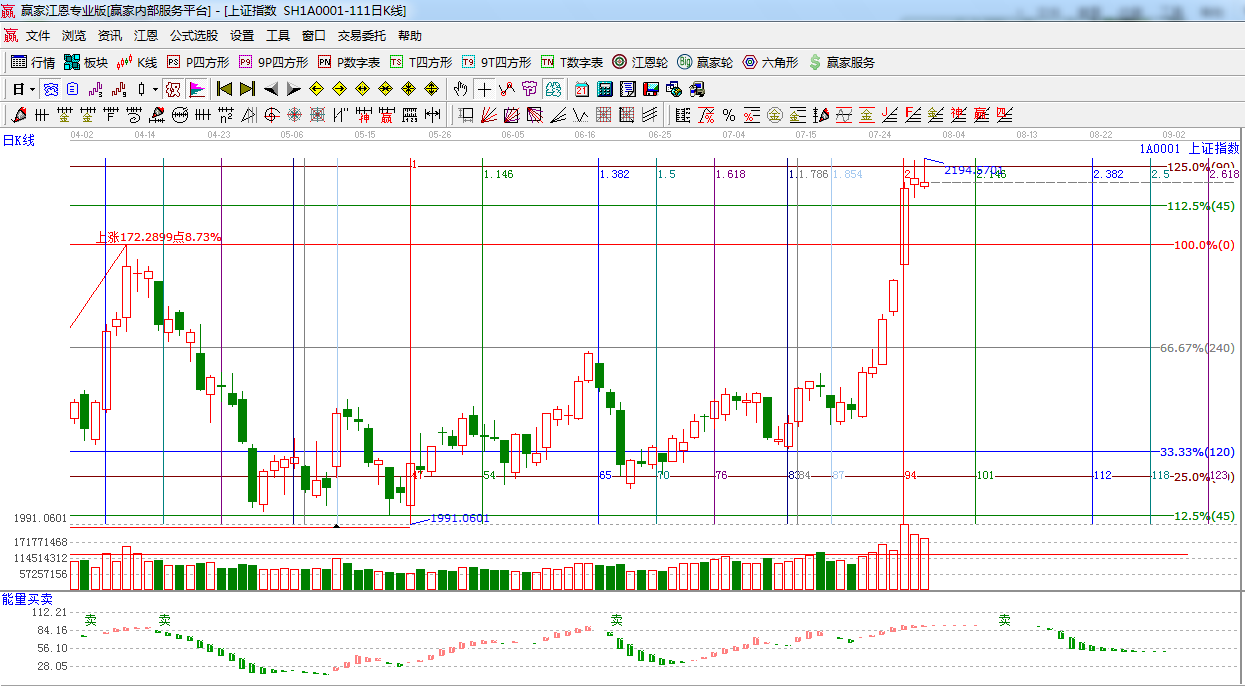Viewport: 1245px width, 686px height.
Task: Open the 公式选股 menu
Action: (193, 36)
